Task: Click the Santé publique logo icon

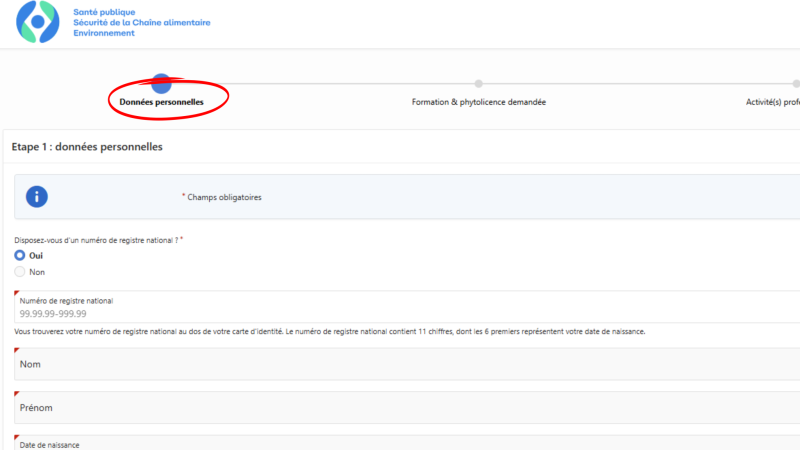Action: pos(38,22)
